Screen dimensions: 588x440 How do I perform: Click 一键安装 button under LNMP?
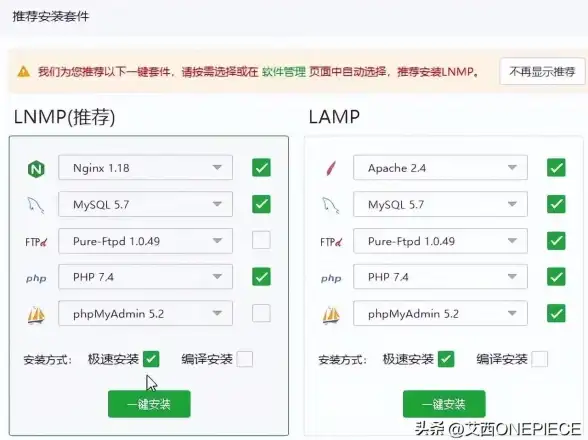(149, 404)
